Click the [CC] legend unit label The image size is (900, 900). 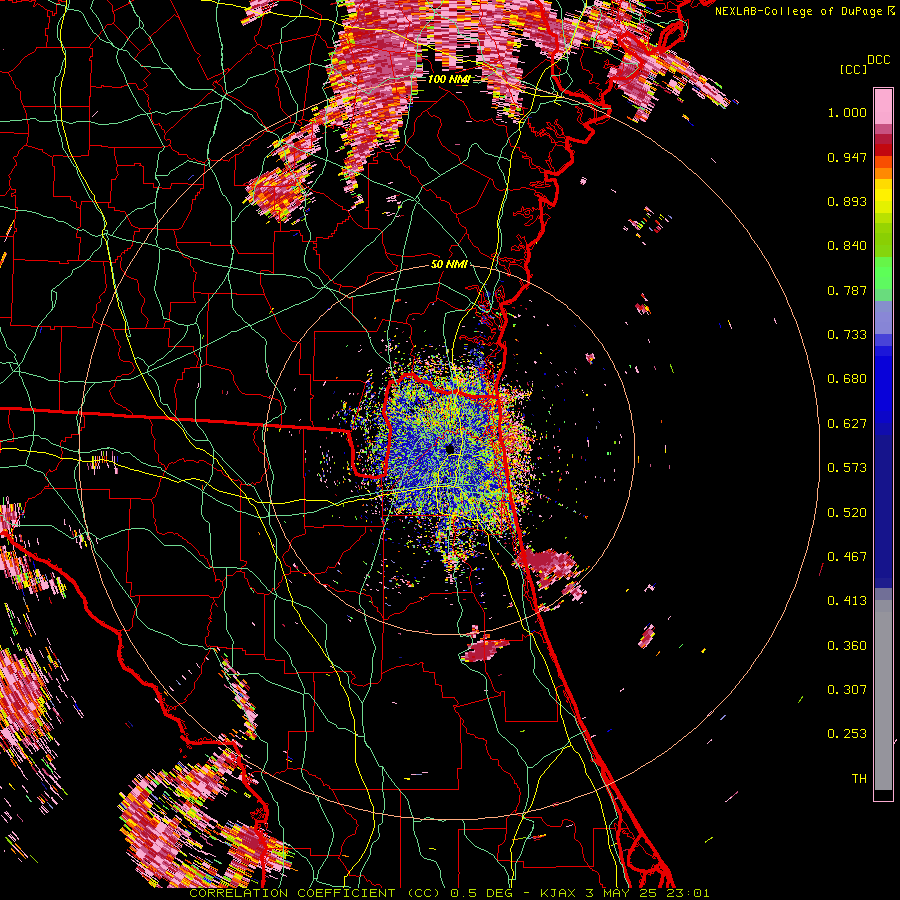pos(853,69)
